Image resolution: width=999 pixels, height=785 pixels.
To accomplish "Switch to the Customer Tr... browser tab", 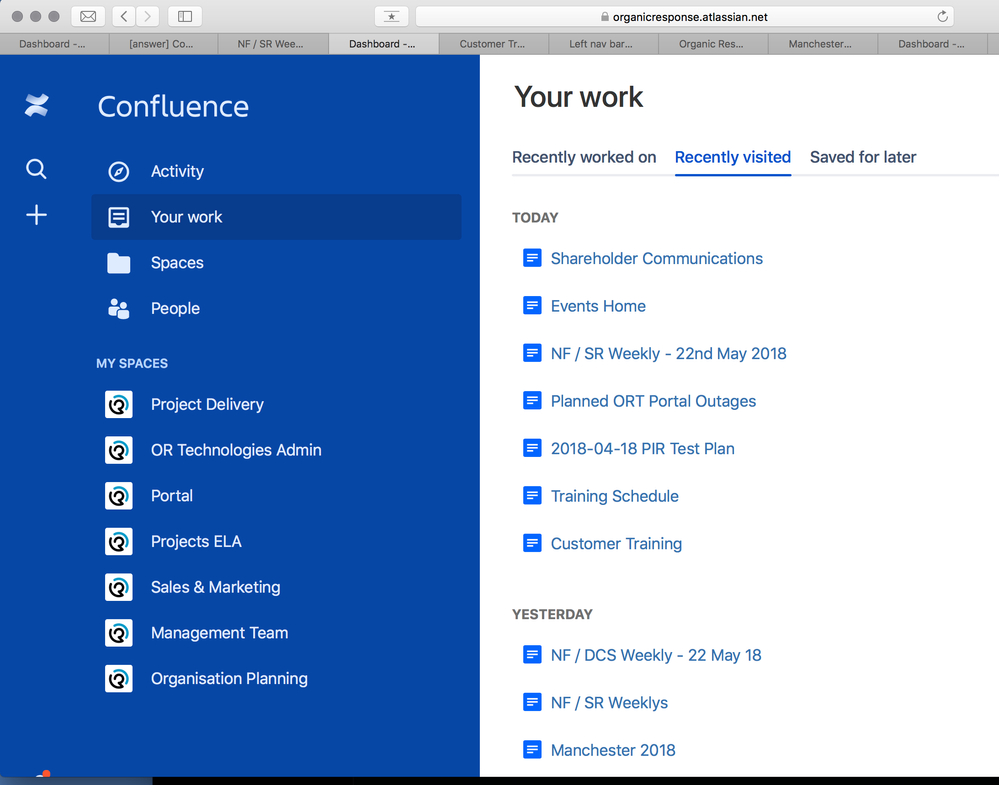I will (x=493, y=43).
